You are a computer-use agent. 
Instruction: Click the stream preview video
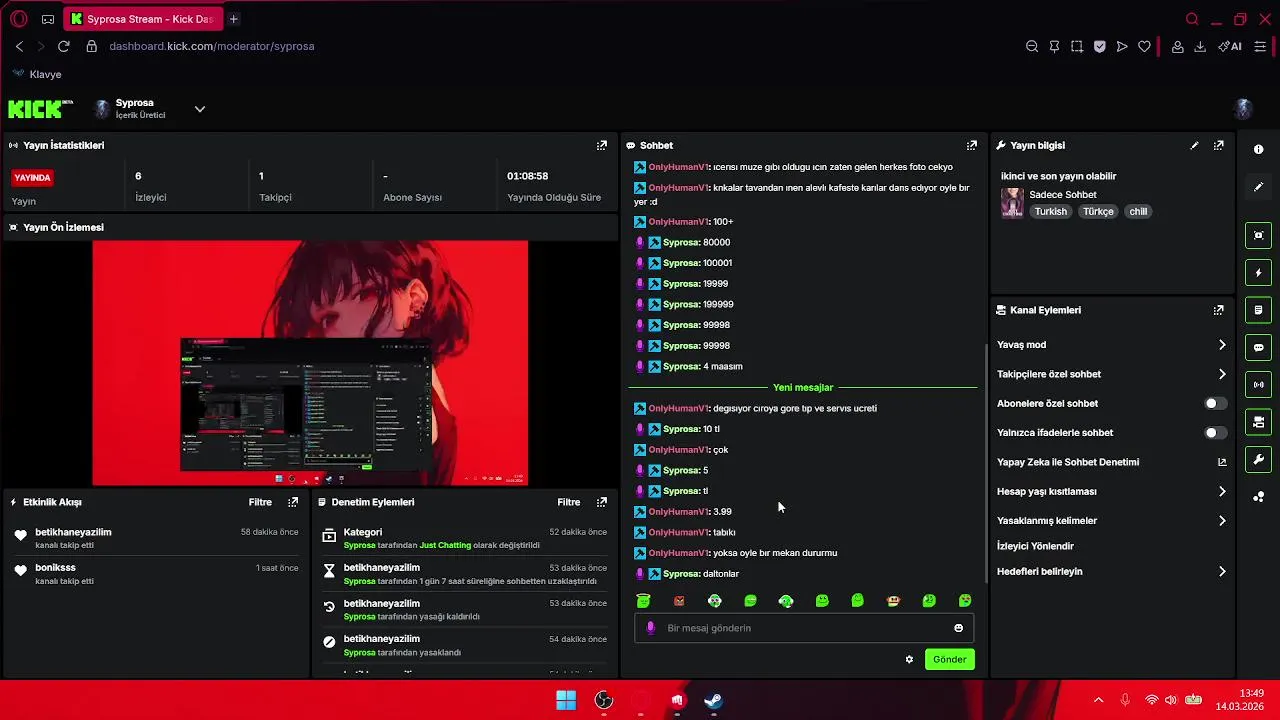tap(310, 362)
